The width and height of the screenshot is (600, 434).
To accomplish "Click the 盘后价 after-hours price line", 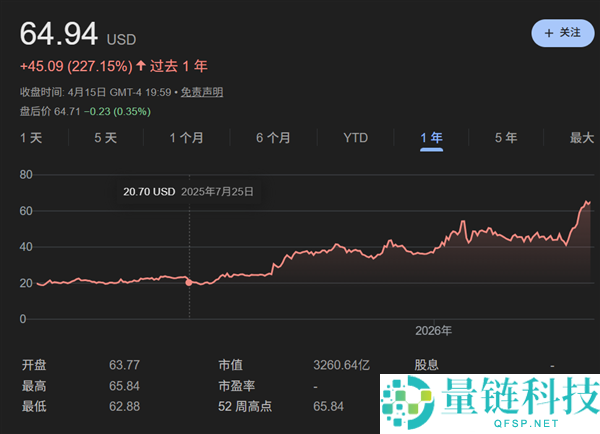I will 85,111.
